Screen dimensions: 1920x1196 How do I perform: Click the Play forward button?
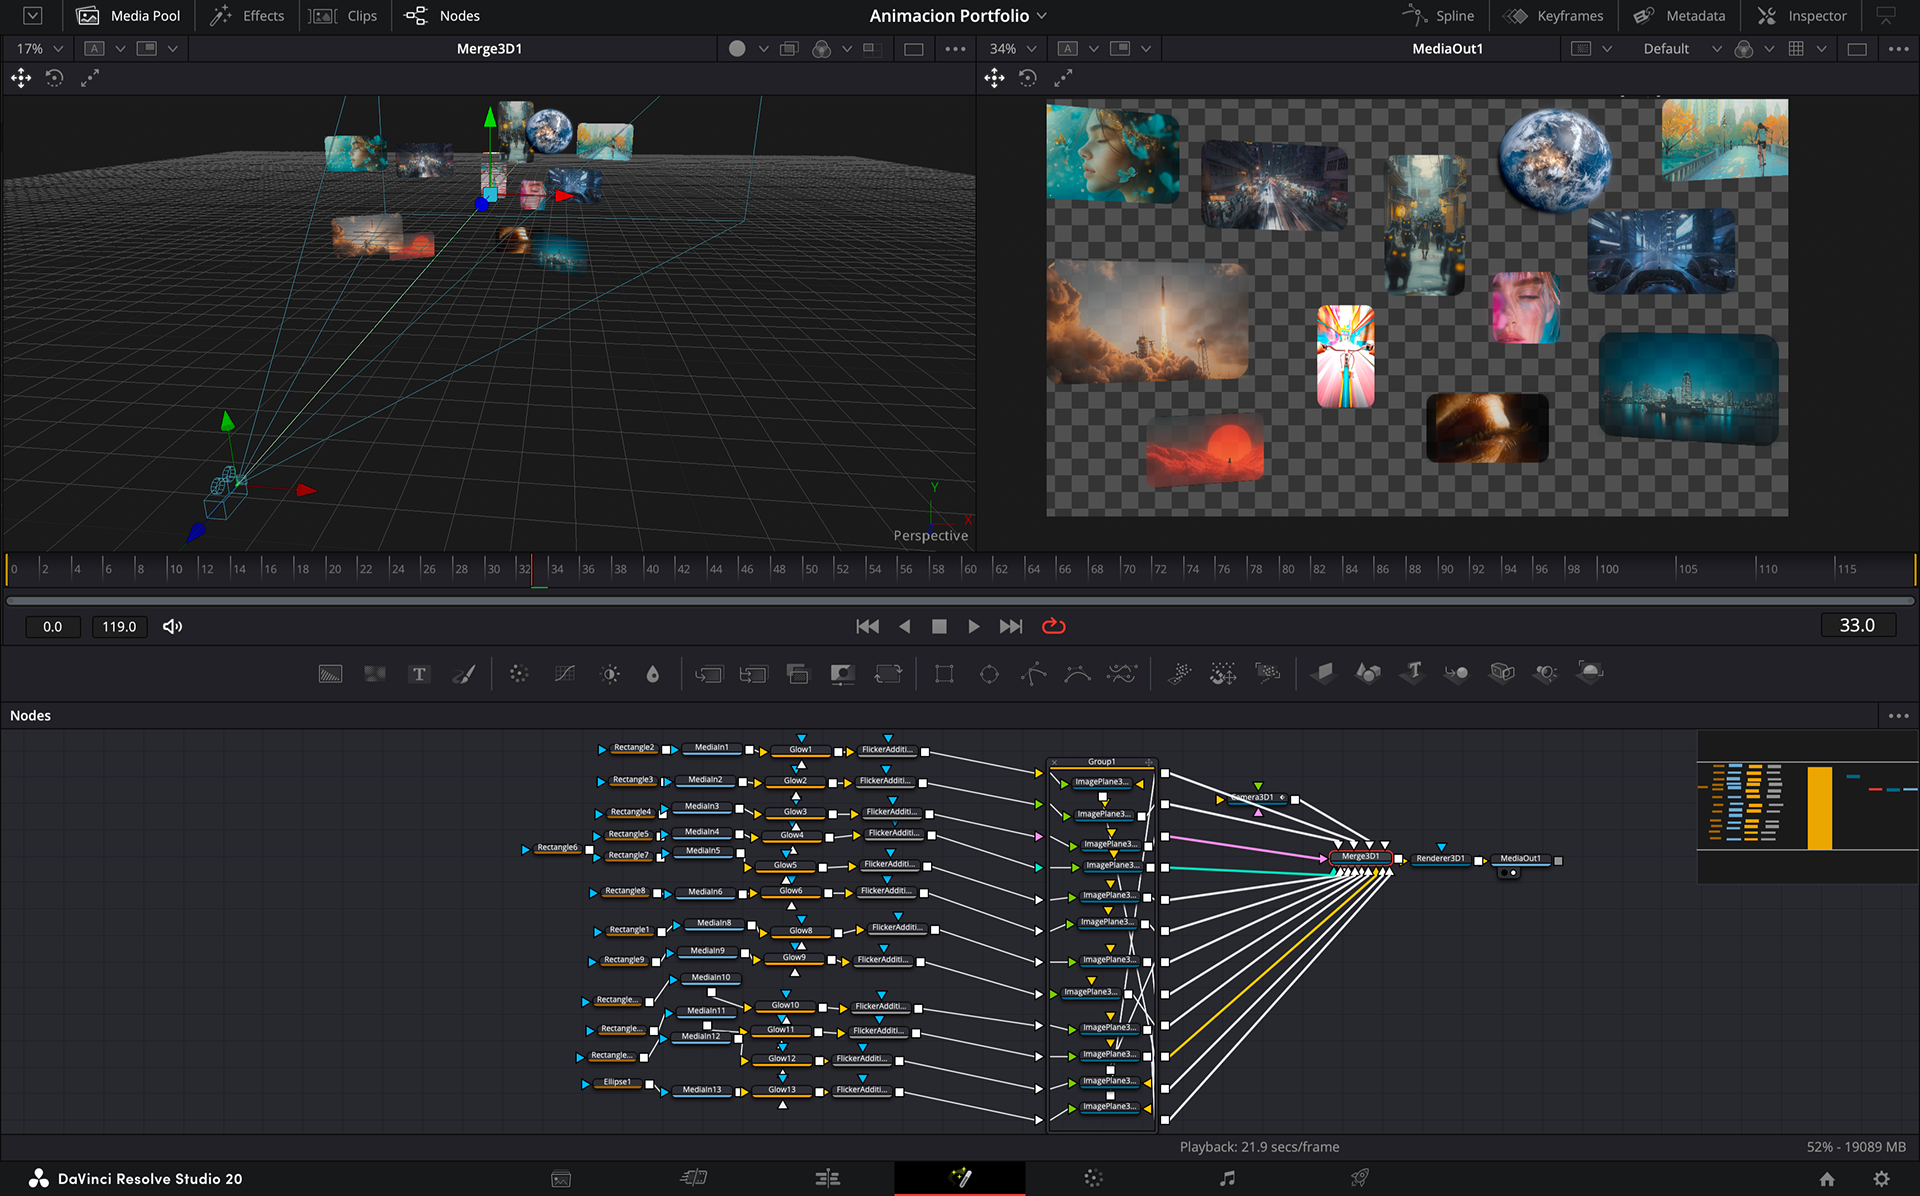[973, 626]
